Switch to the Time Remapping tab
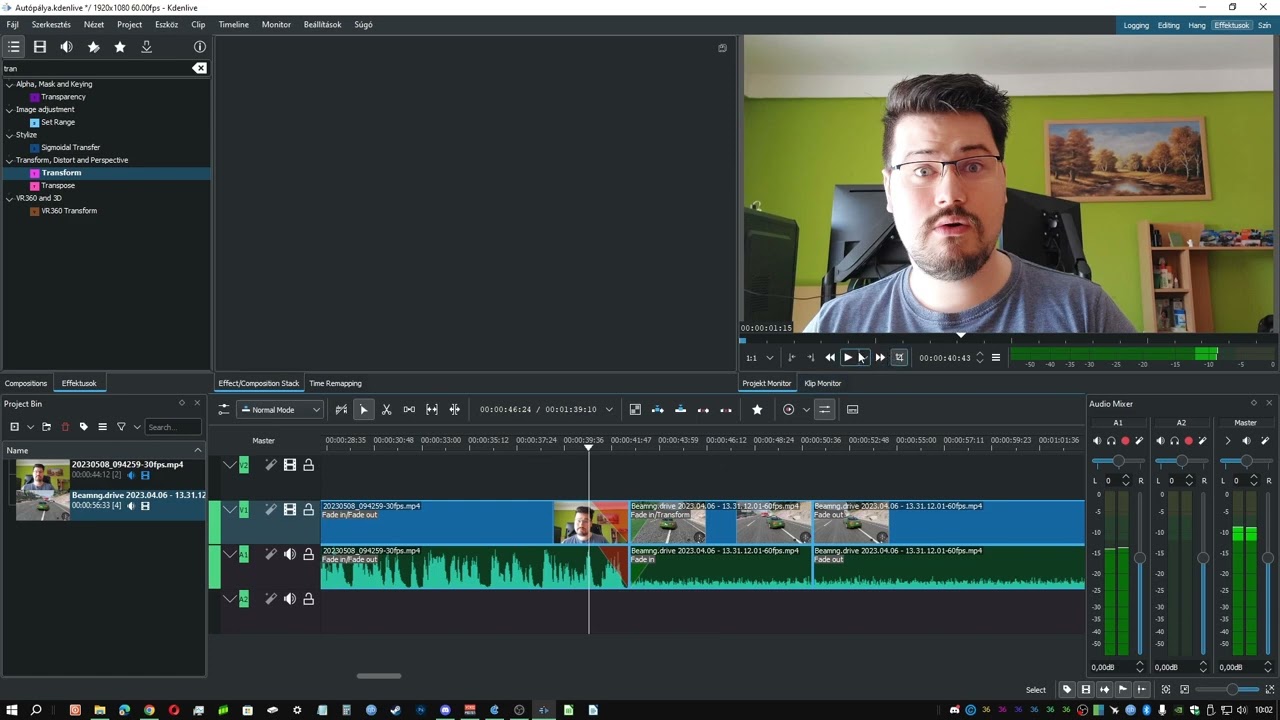 (x=335, y=383)
